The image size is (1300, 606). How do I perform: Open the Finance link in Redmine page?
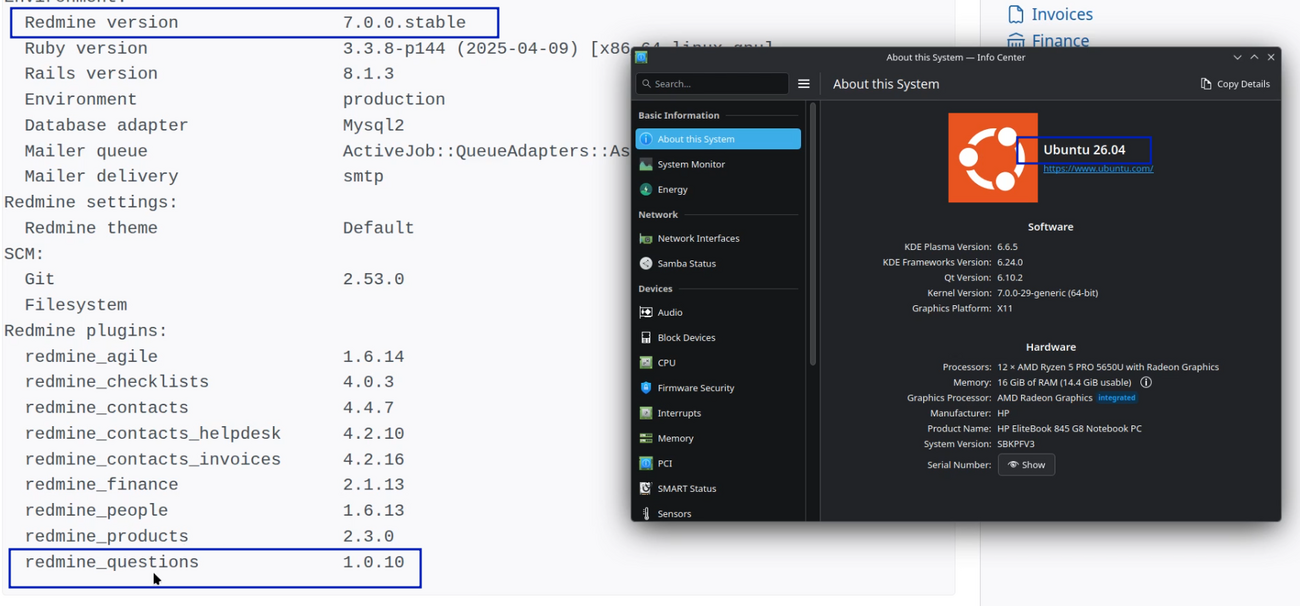click(x=1060, y=41)
